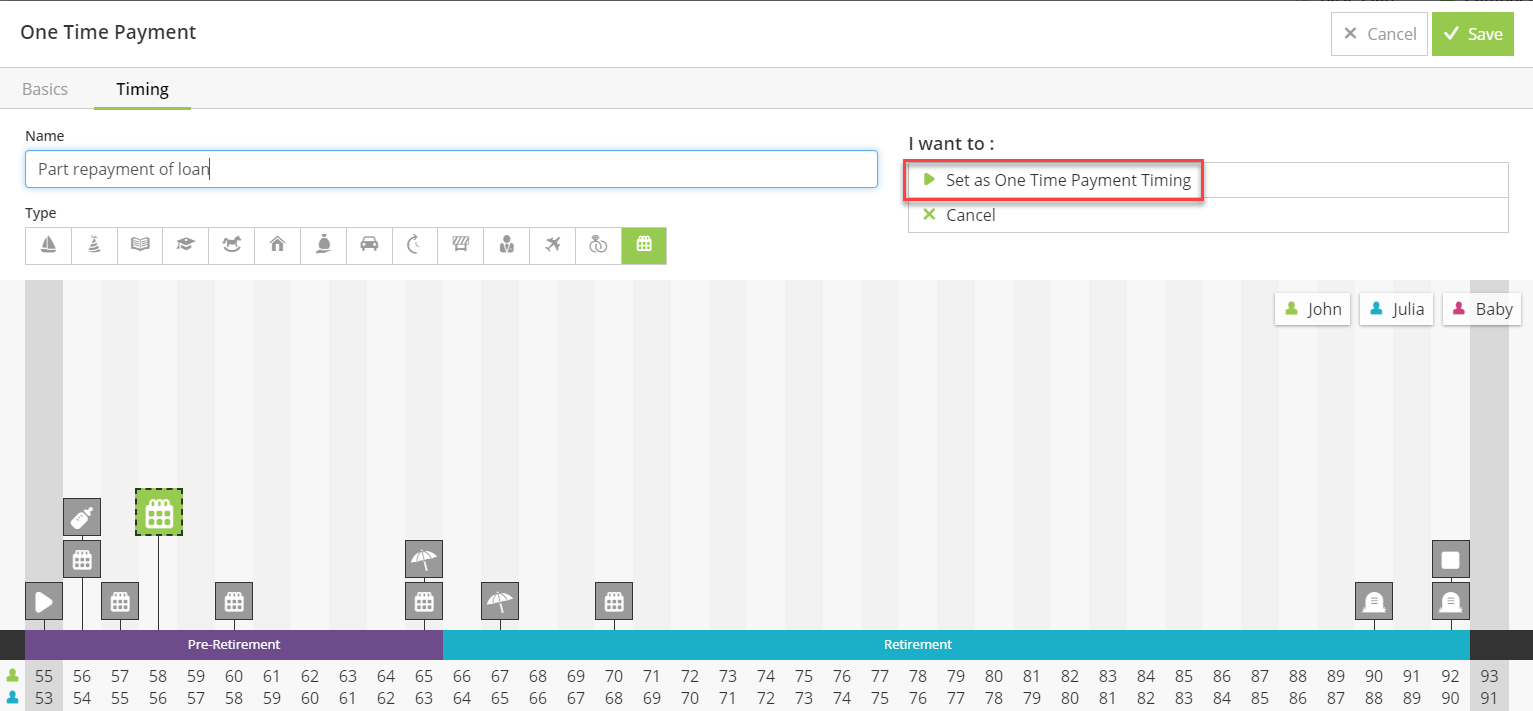Select the calendar marker at age 70
Viewport: 1533px width, 711px height.
[614, 601]
